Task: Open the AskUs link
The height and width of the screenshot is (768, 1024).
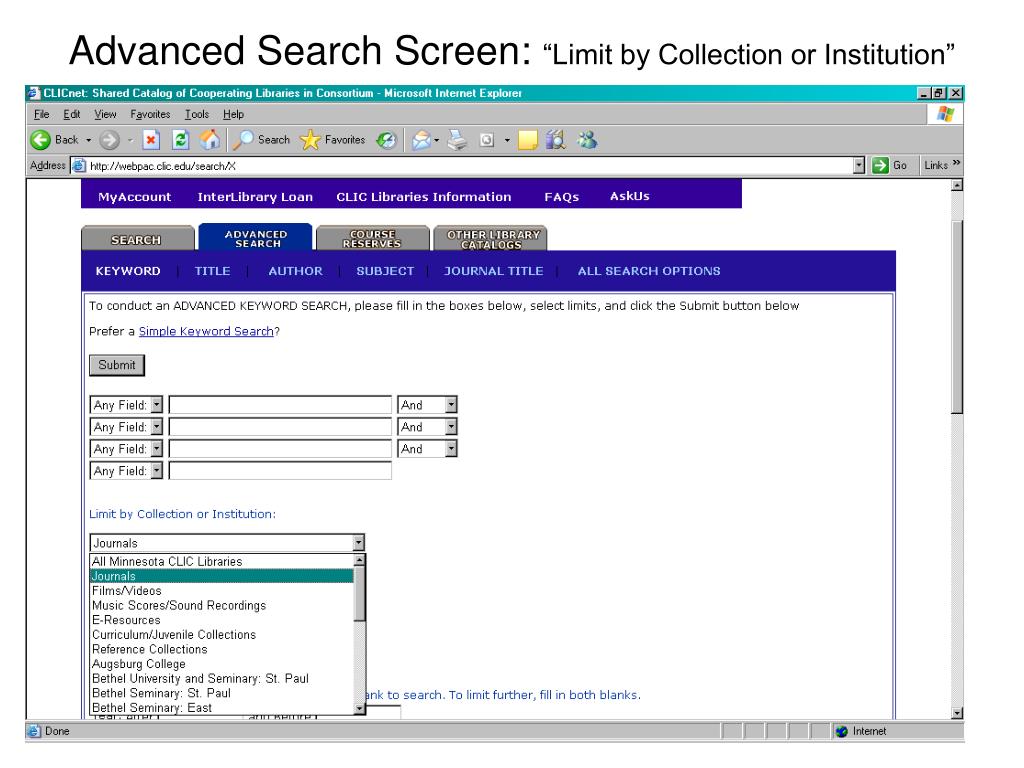Action: pyautogui.click(x=630, y=196)
